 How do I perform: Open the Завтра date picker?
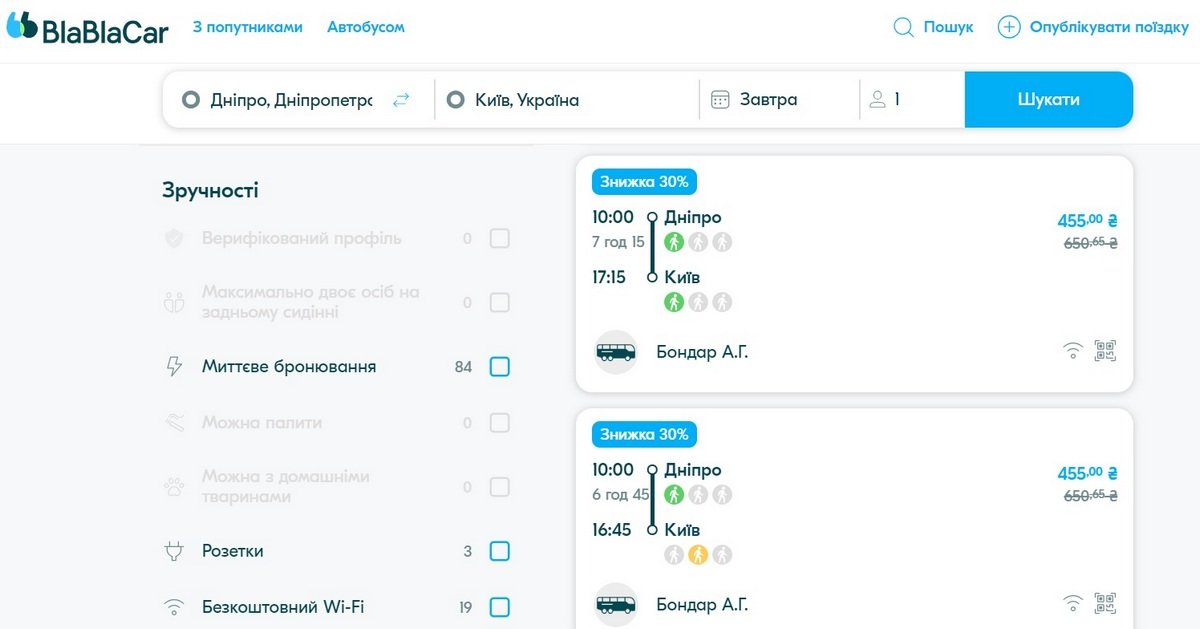(768, 100)
